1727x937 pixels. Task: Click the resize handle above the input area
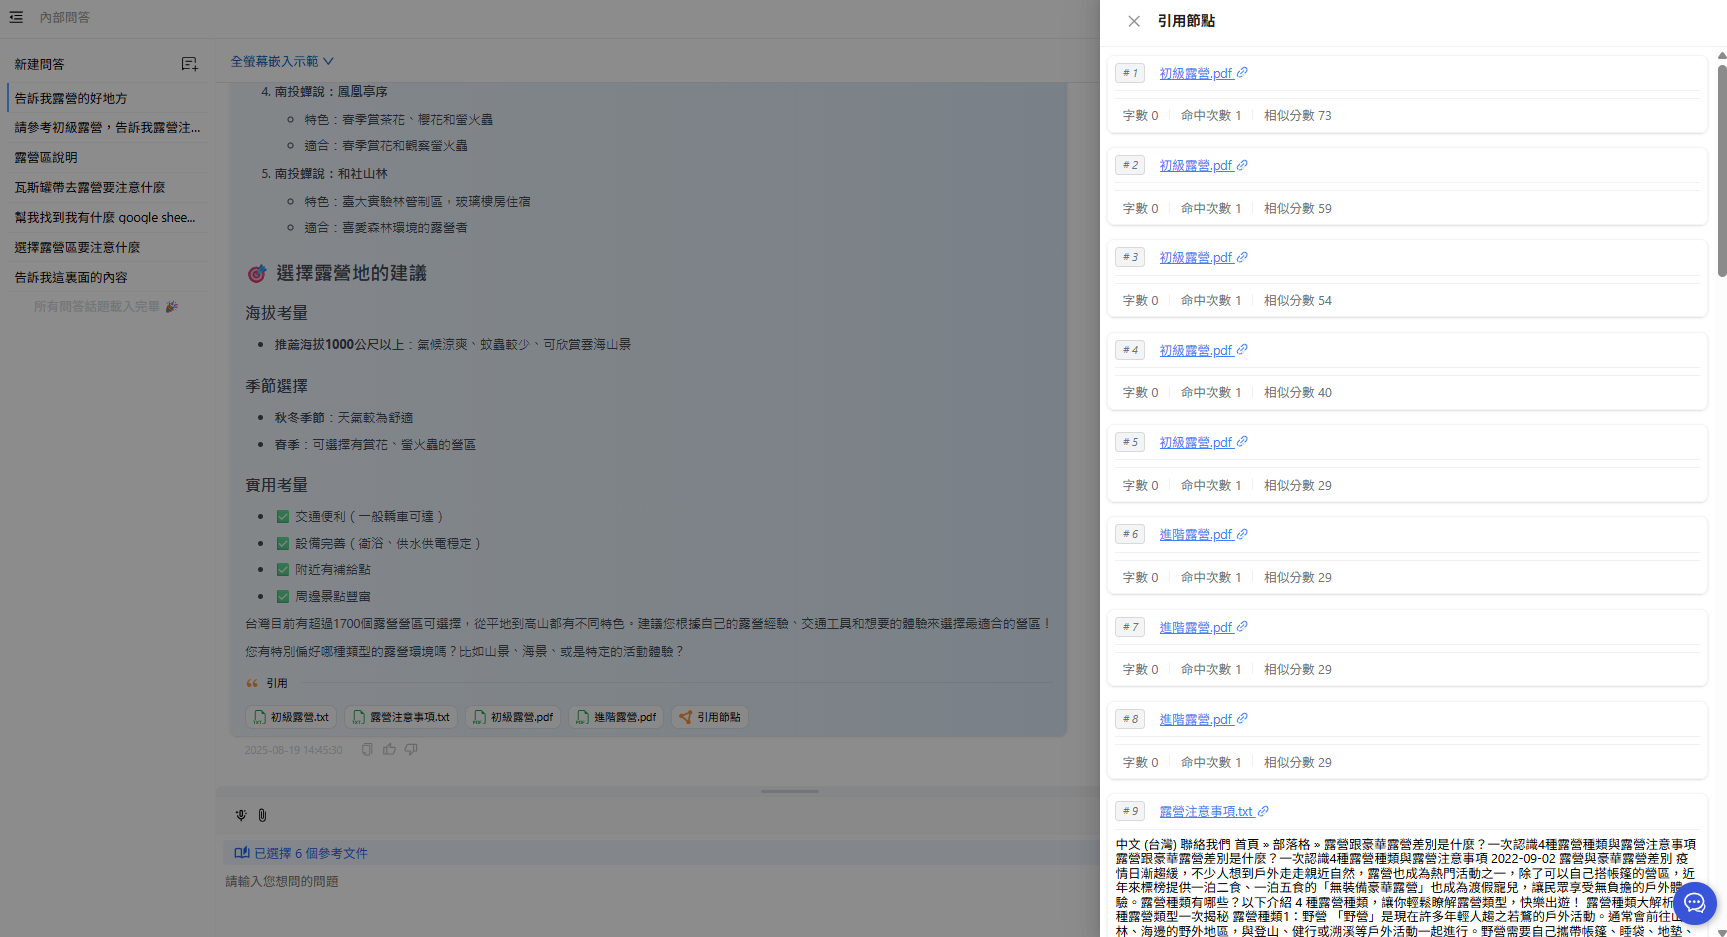click(789, 791)
